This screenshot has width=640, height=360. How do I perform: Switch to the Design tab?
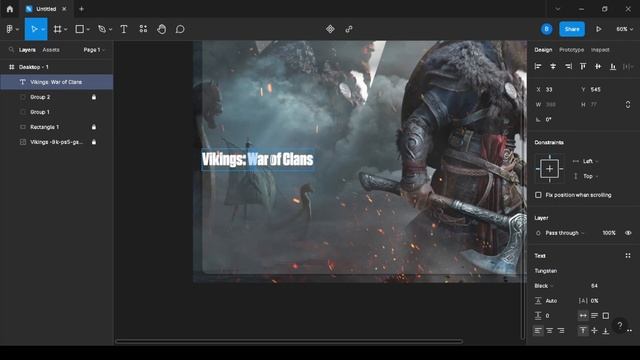(543, 50)
